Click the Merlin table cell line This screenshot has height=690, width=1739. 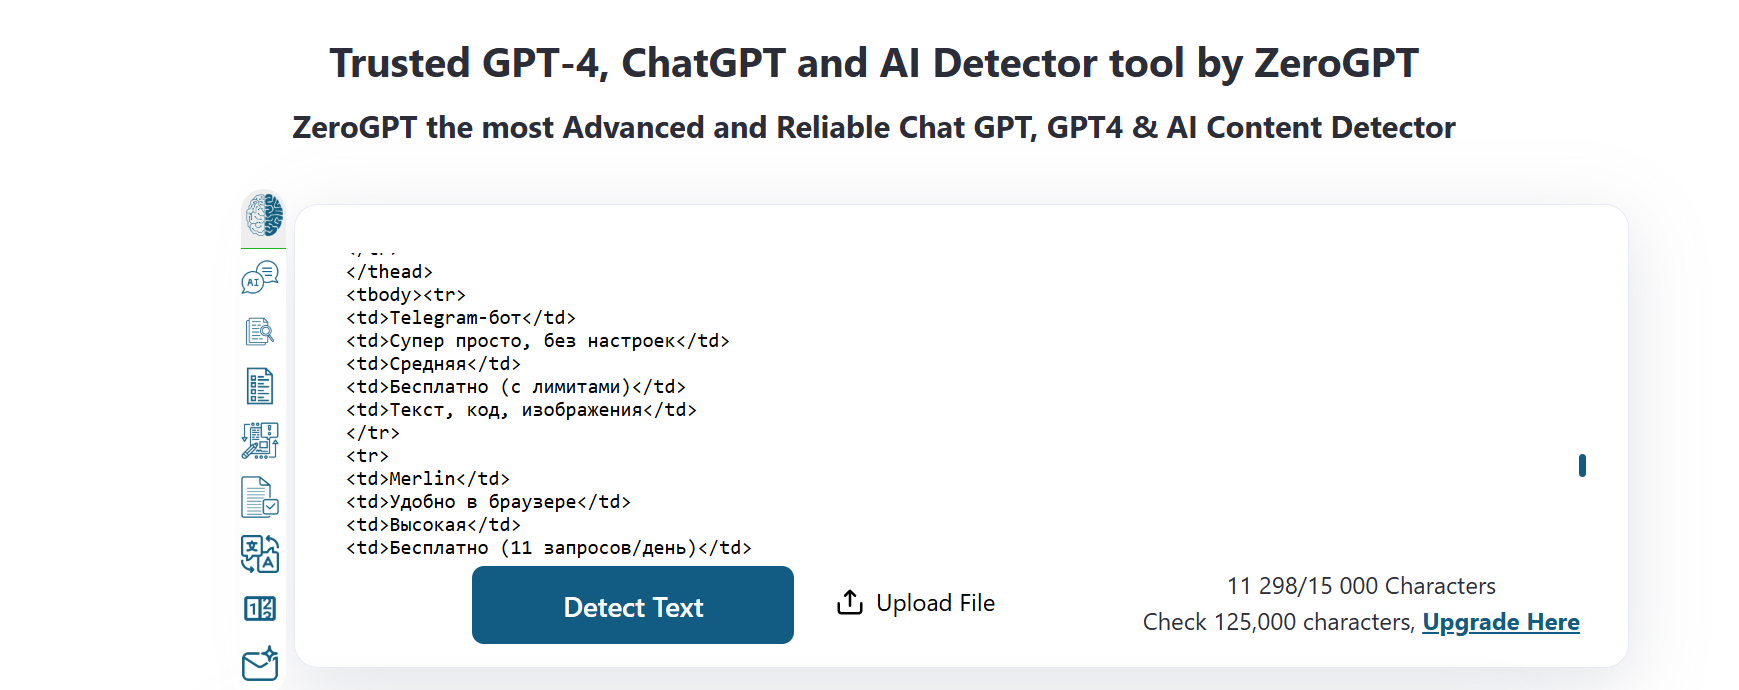pos(428,479)
